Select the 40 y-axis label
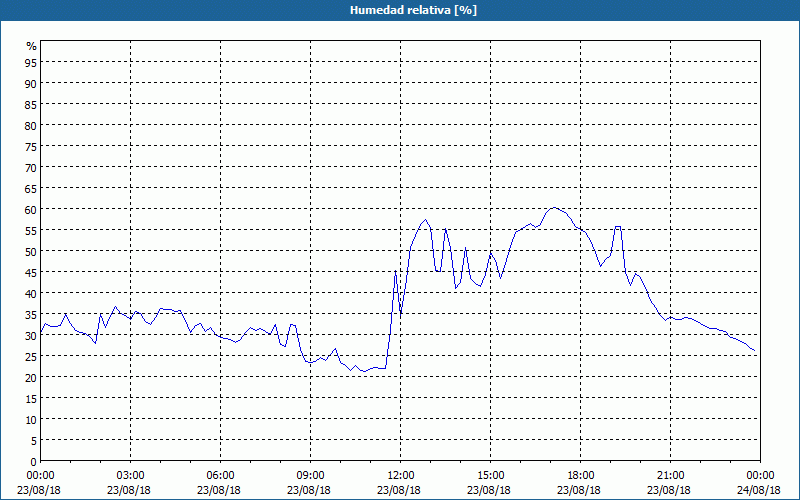 (x=31, y=293)
